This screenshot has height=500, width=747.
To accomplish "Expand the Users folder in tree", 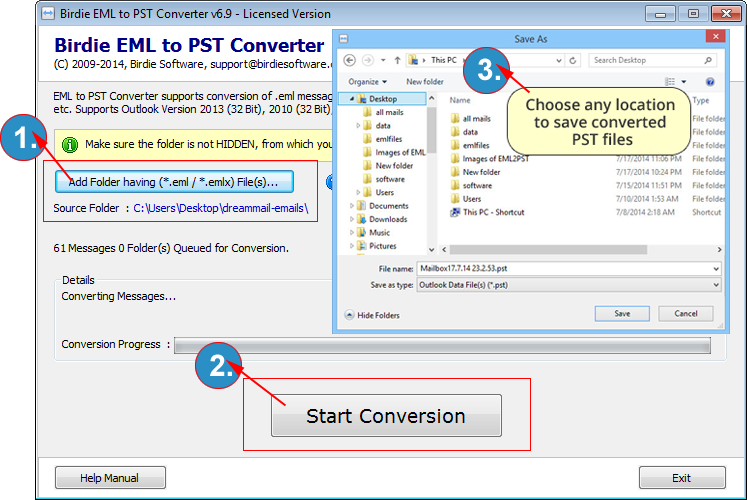I will point(358,192).
